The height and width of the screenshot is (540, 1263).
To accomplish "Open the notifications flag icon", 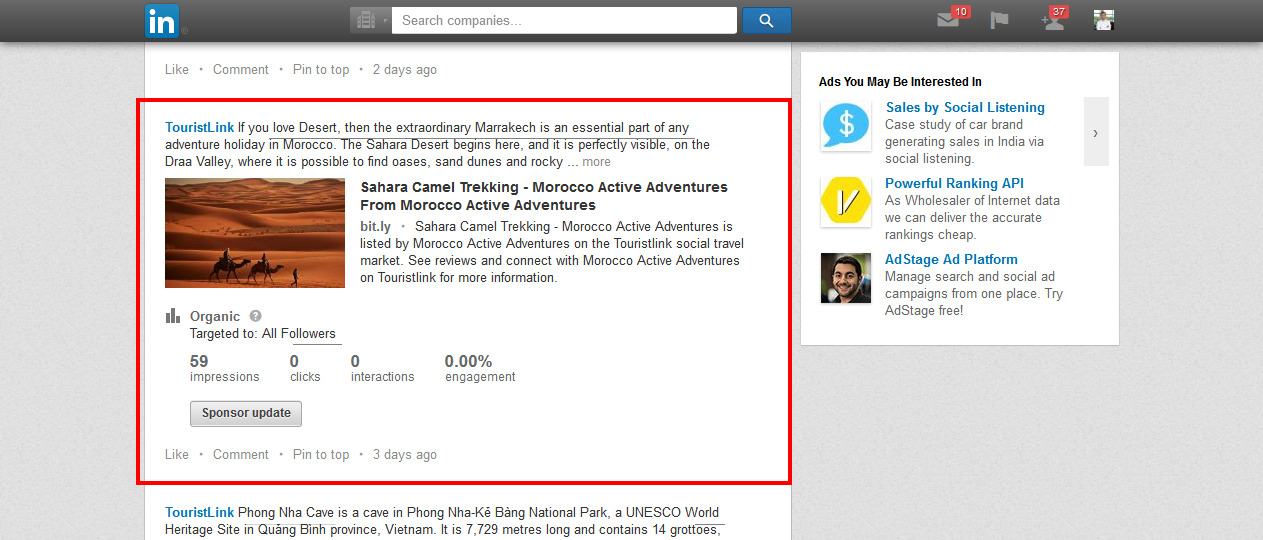I will coord(999,20).
